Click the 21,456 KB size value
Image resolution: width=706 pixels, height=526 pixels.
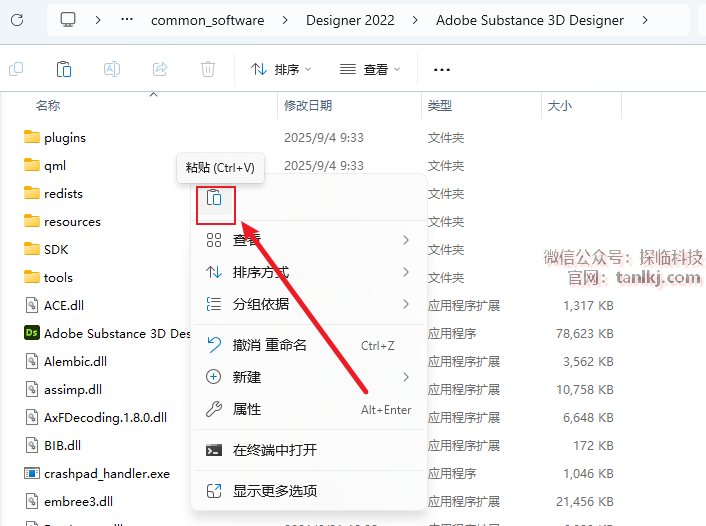coord(584,502)
